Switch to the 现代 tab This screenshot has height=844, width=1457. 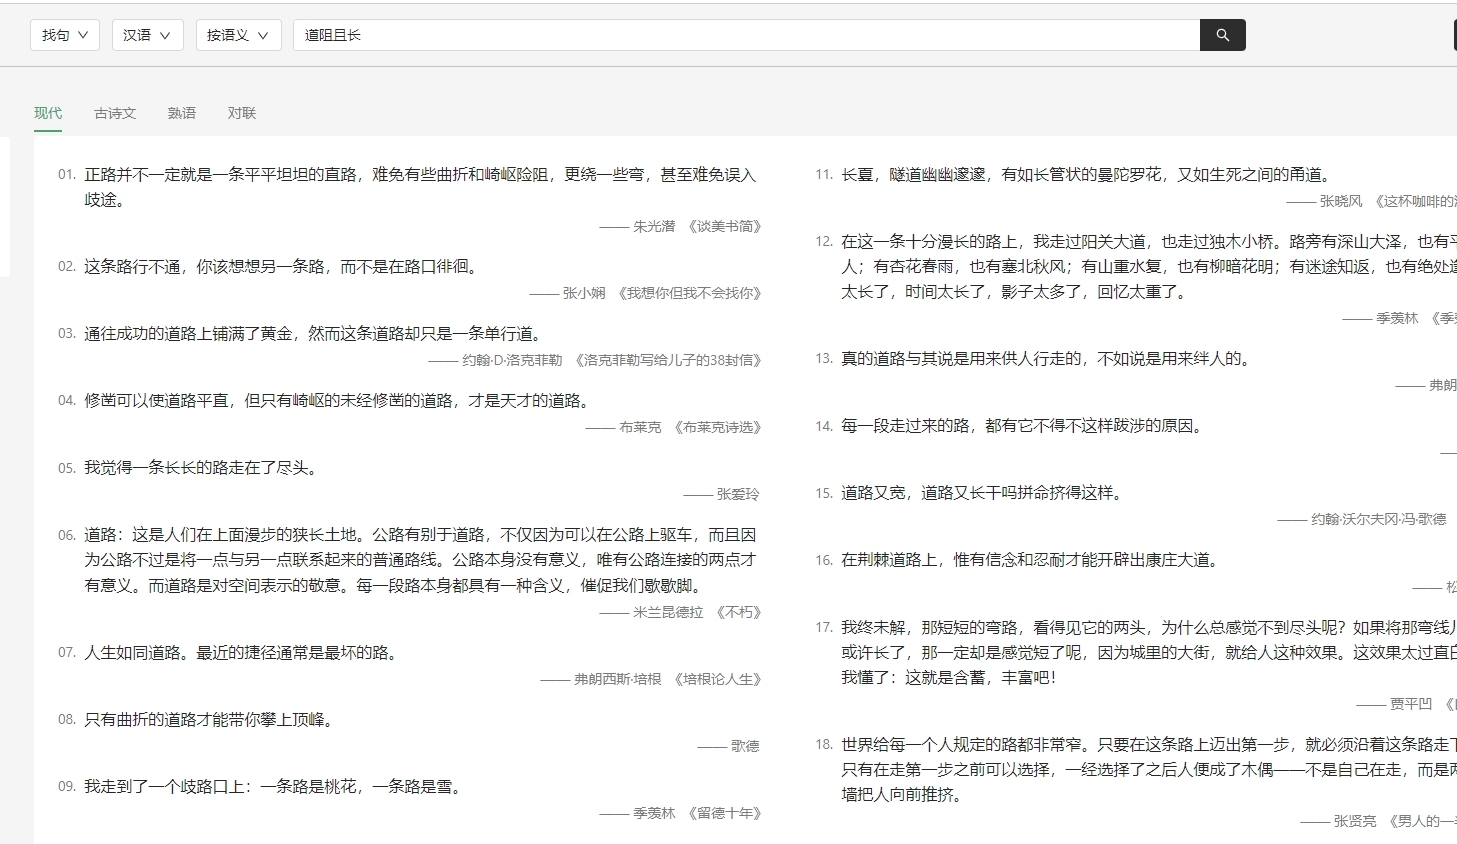click(x=48, y=113)
